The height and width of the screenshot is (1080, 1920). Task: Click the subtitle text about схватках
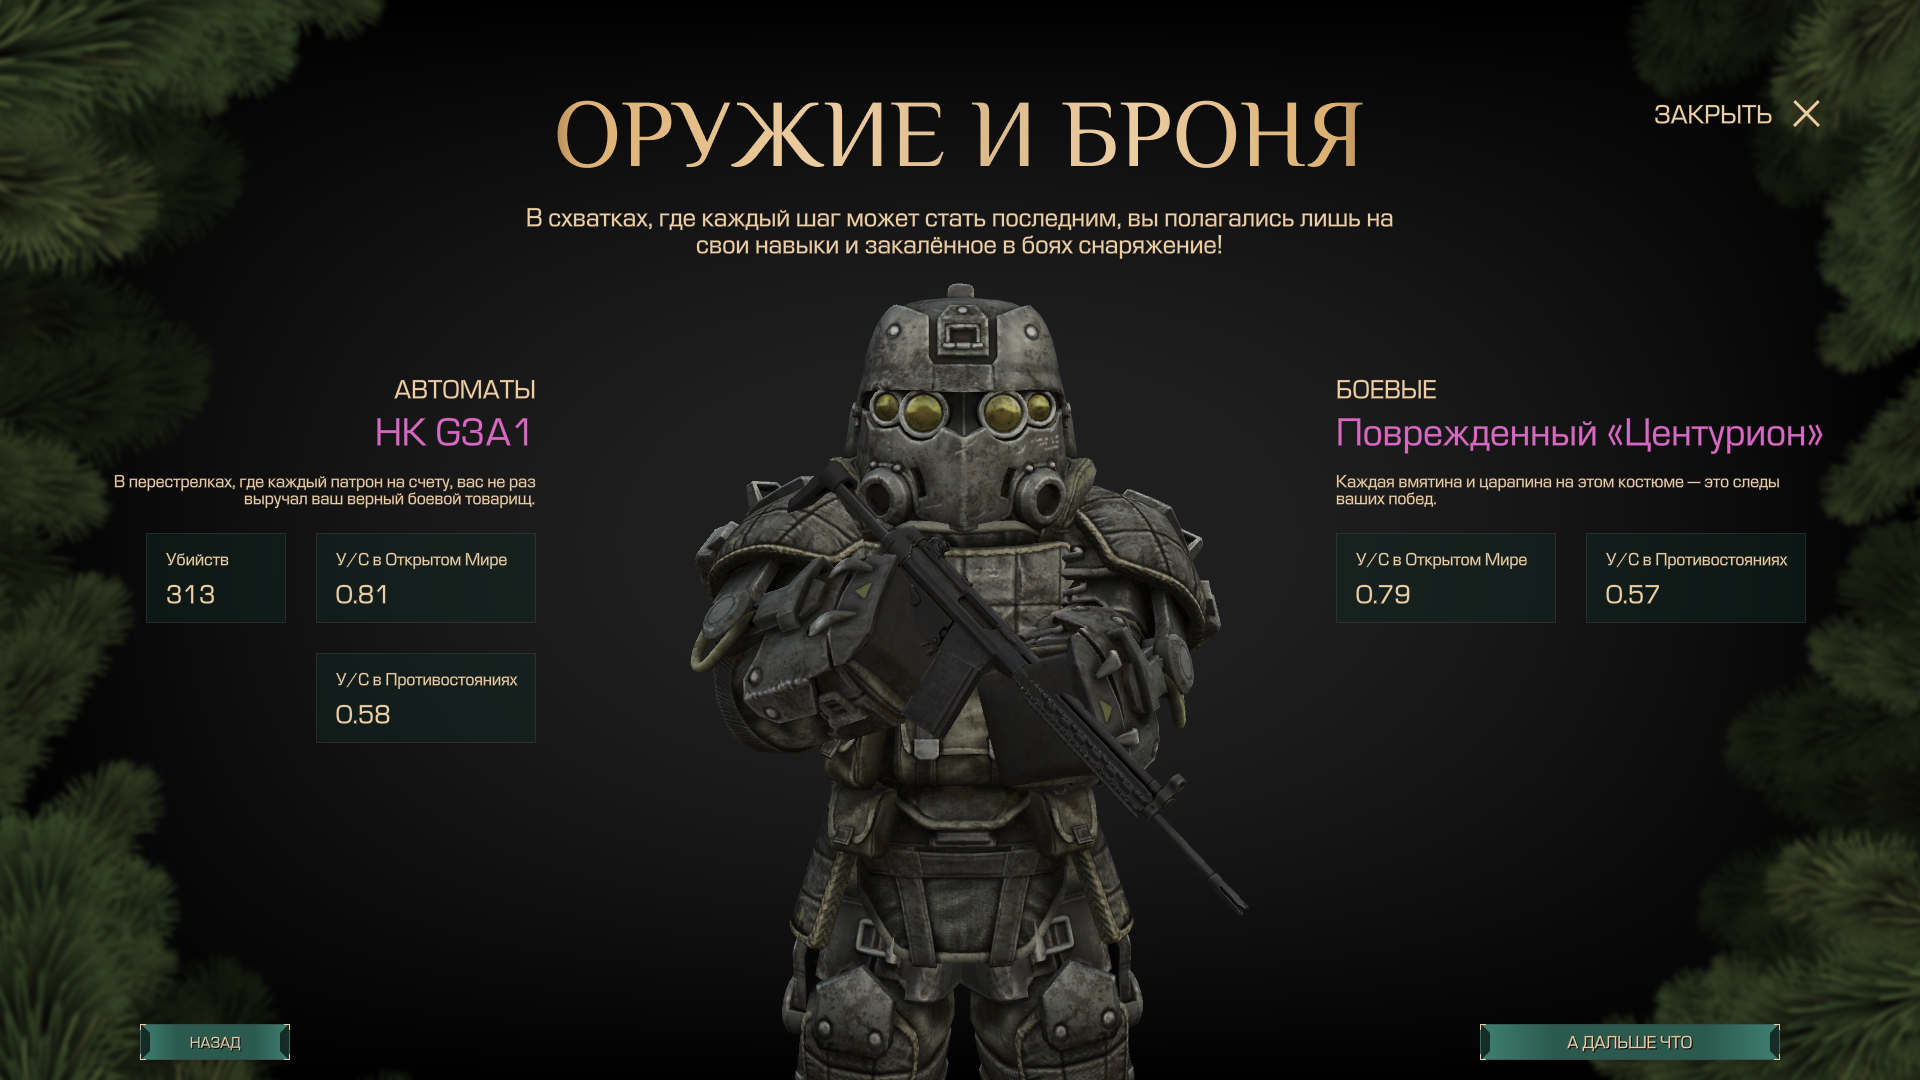tap(959, 232)
